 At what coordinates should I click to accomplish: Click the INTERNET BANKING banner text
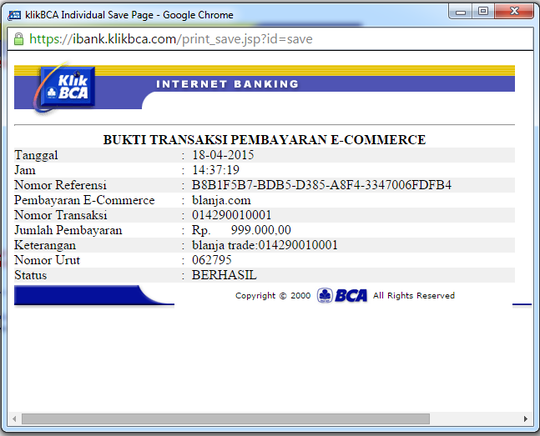tap(227, 84)
